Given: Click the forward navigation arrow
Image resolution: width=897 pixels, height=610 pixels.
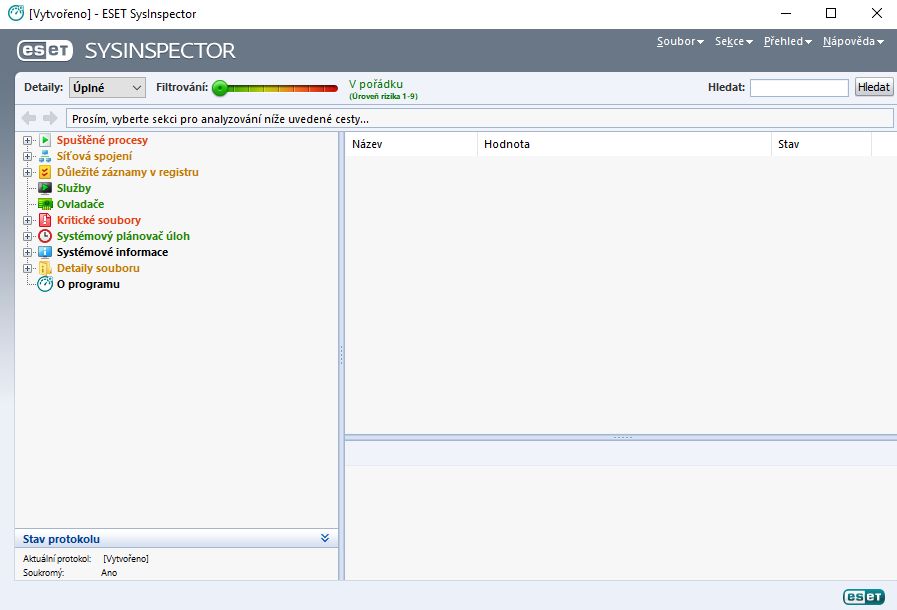Looking at the screenshot, I should (50, 118).
